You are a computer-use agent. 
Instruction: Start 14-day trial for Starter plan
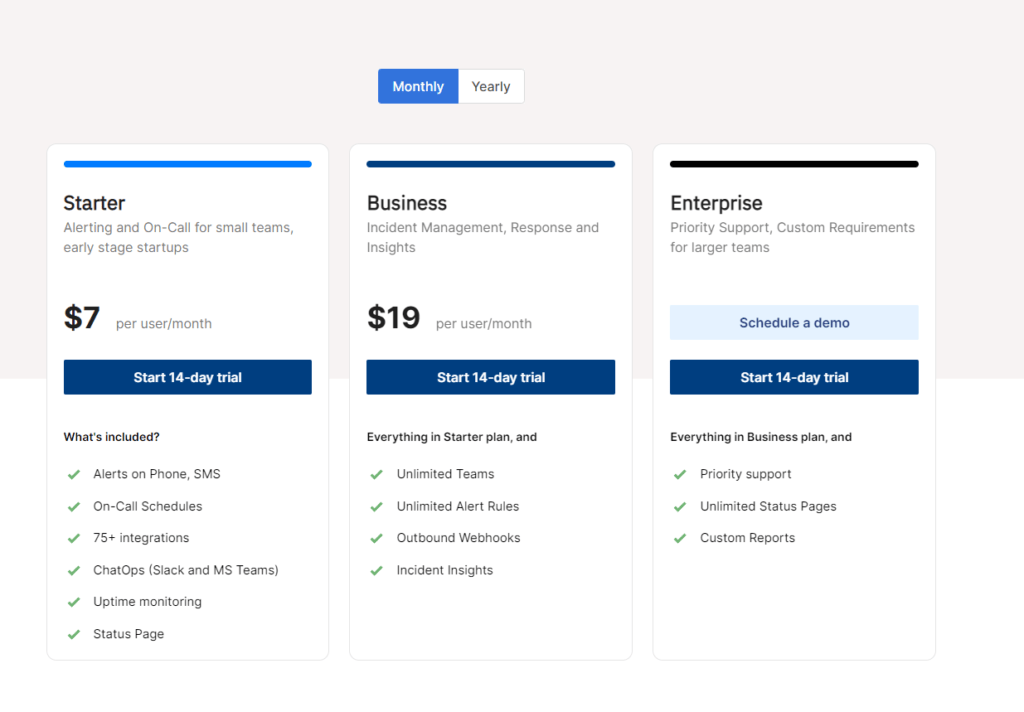pos(188,377)
